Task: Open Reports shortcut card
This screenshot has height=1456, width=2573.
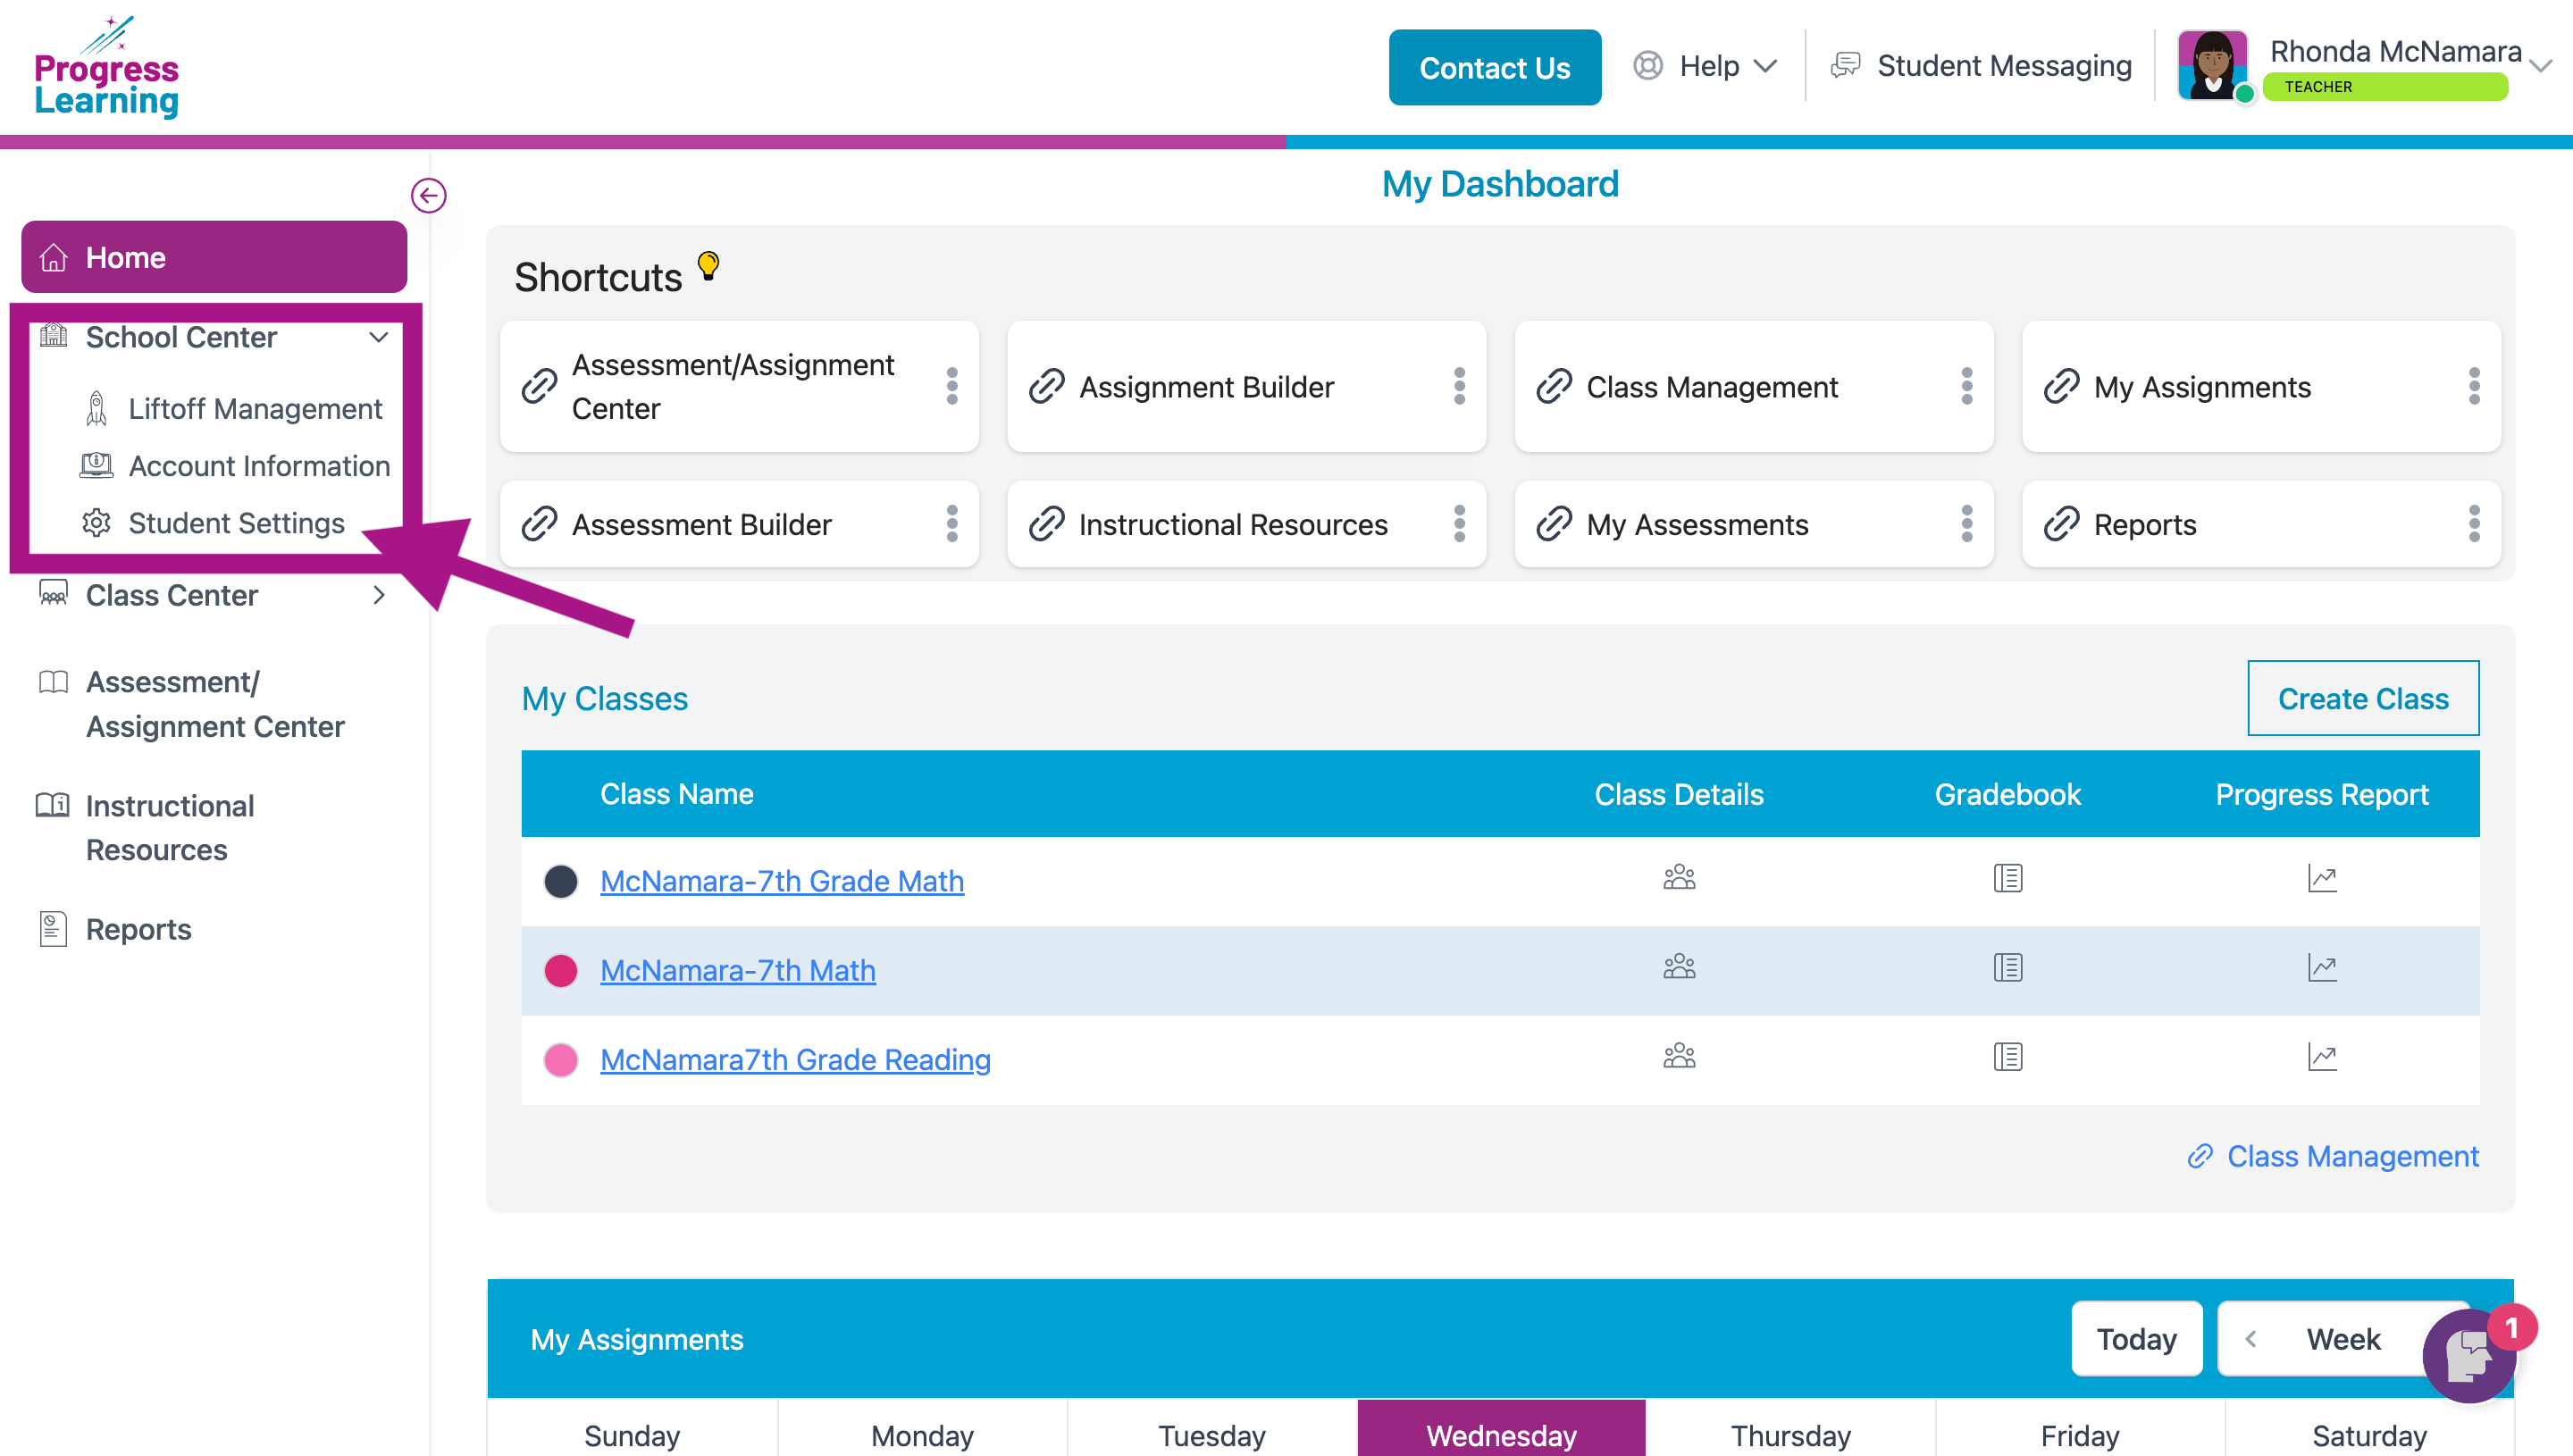Action: 2261,524
